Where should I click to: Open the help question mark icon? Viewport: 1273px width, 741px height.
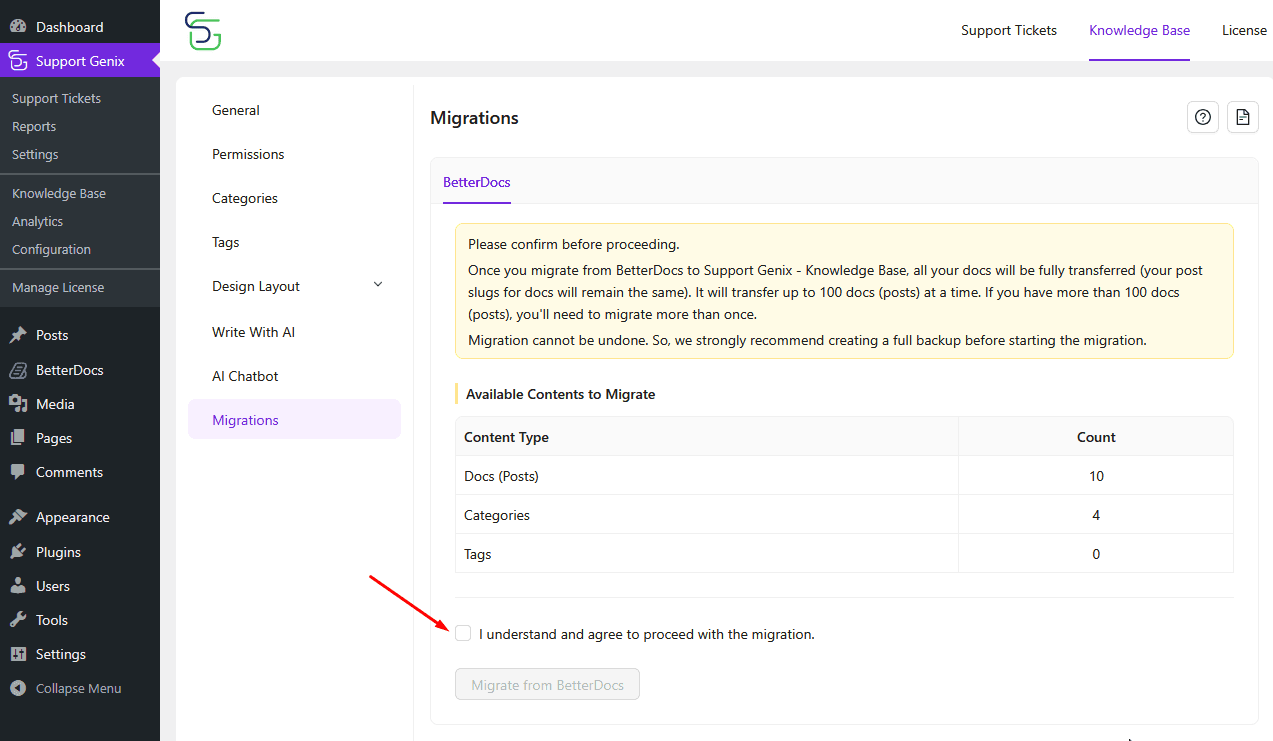coord(1203,117)
